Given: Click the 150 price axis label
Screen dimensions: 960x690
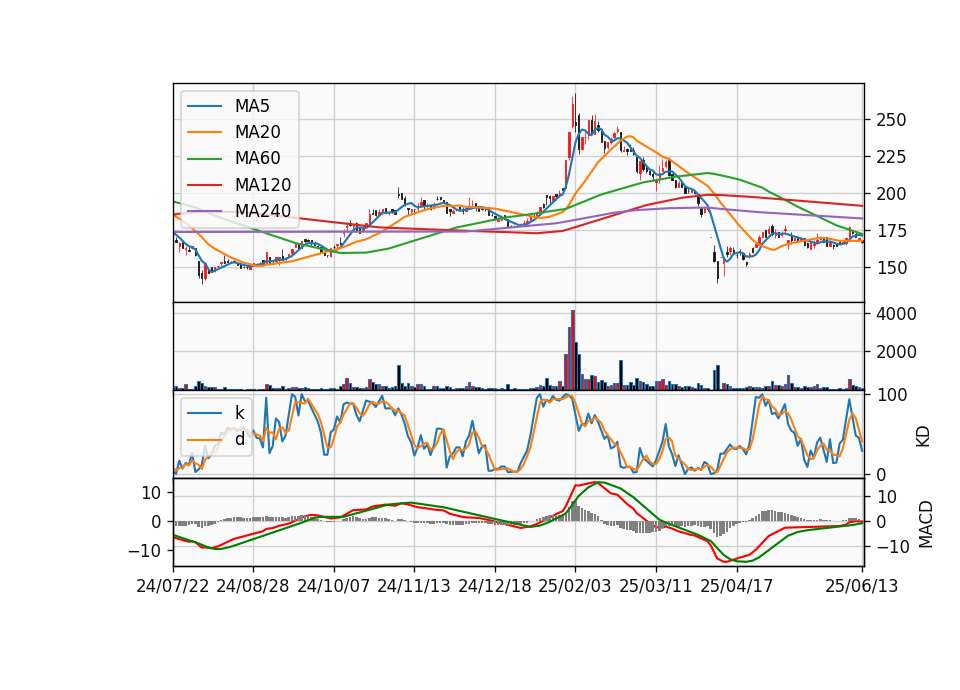Looking at the screenshot, I should click(x=891, y=268).
